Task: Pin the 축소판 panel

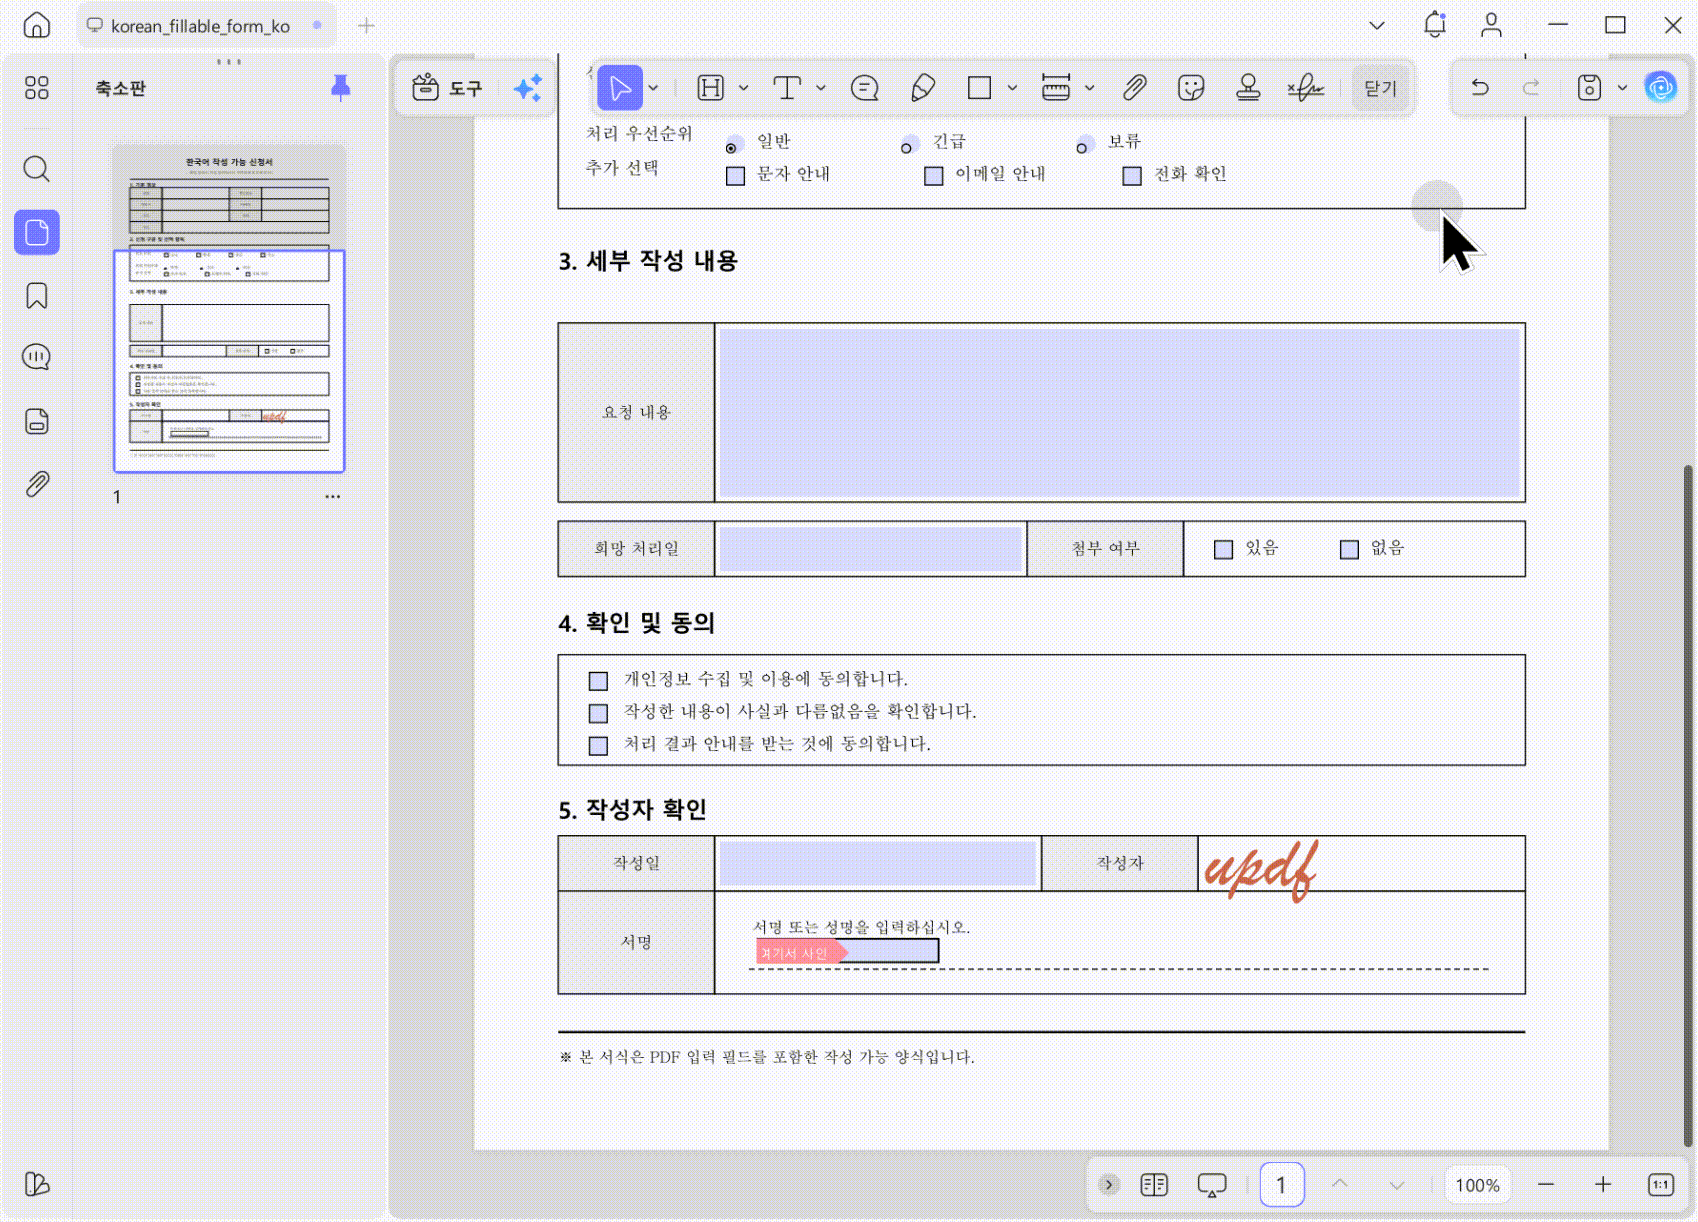Action: click(x=341, y=88)
